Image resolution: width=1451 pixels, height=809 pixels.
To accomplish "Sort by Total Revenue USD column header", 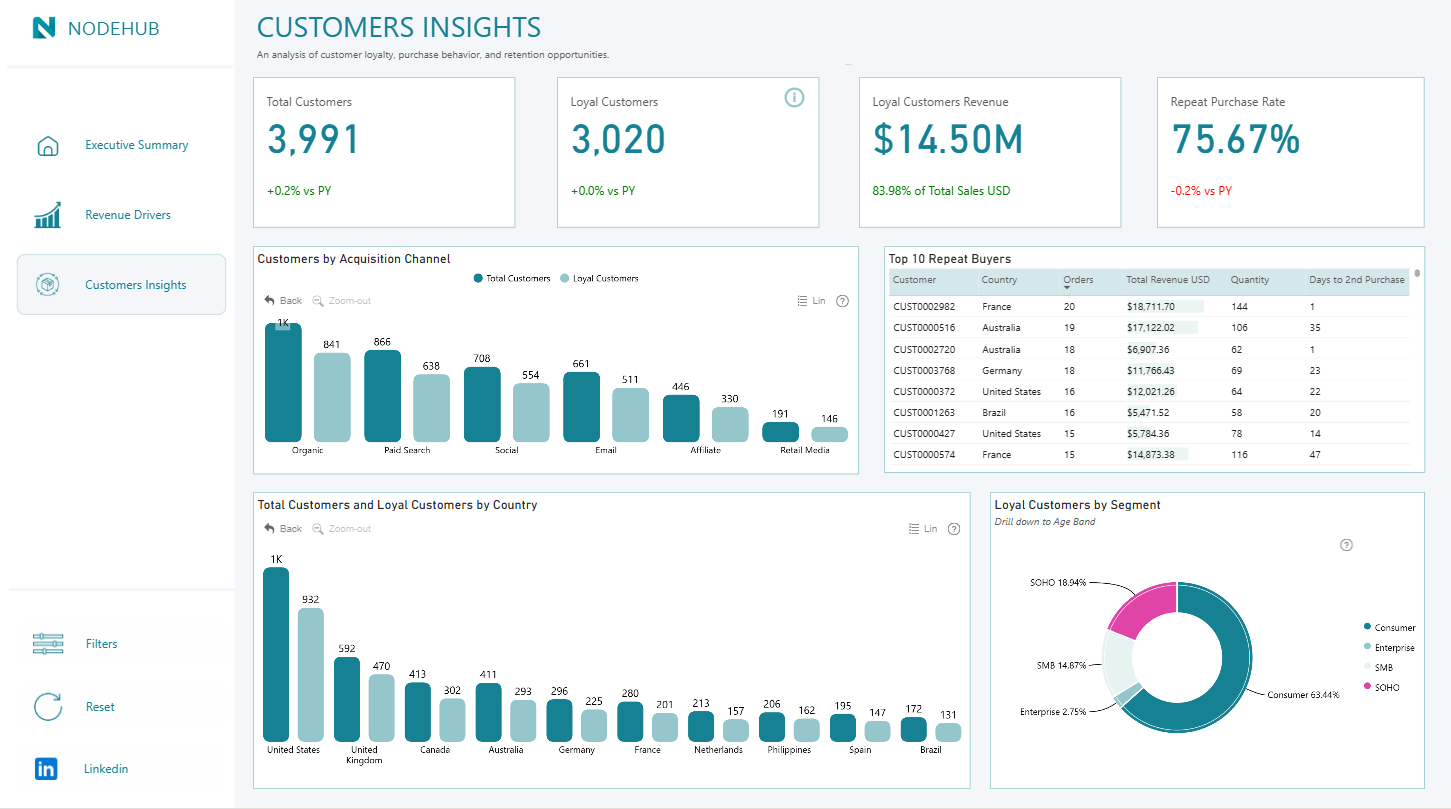I will (1168, 280).
